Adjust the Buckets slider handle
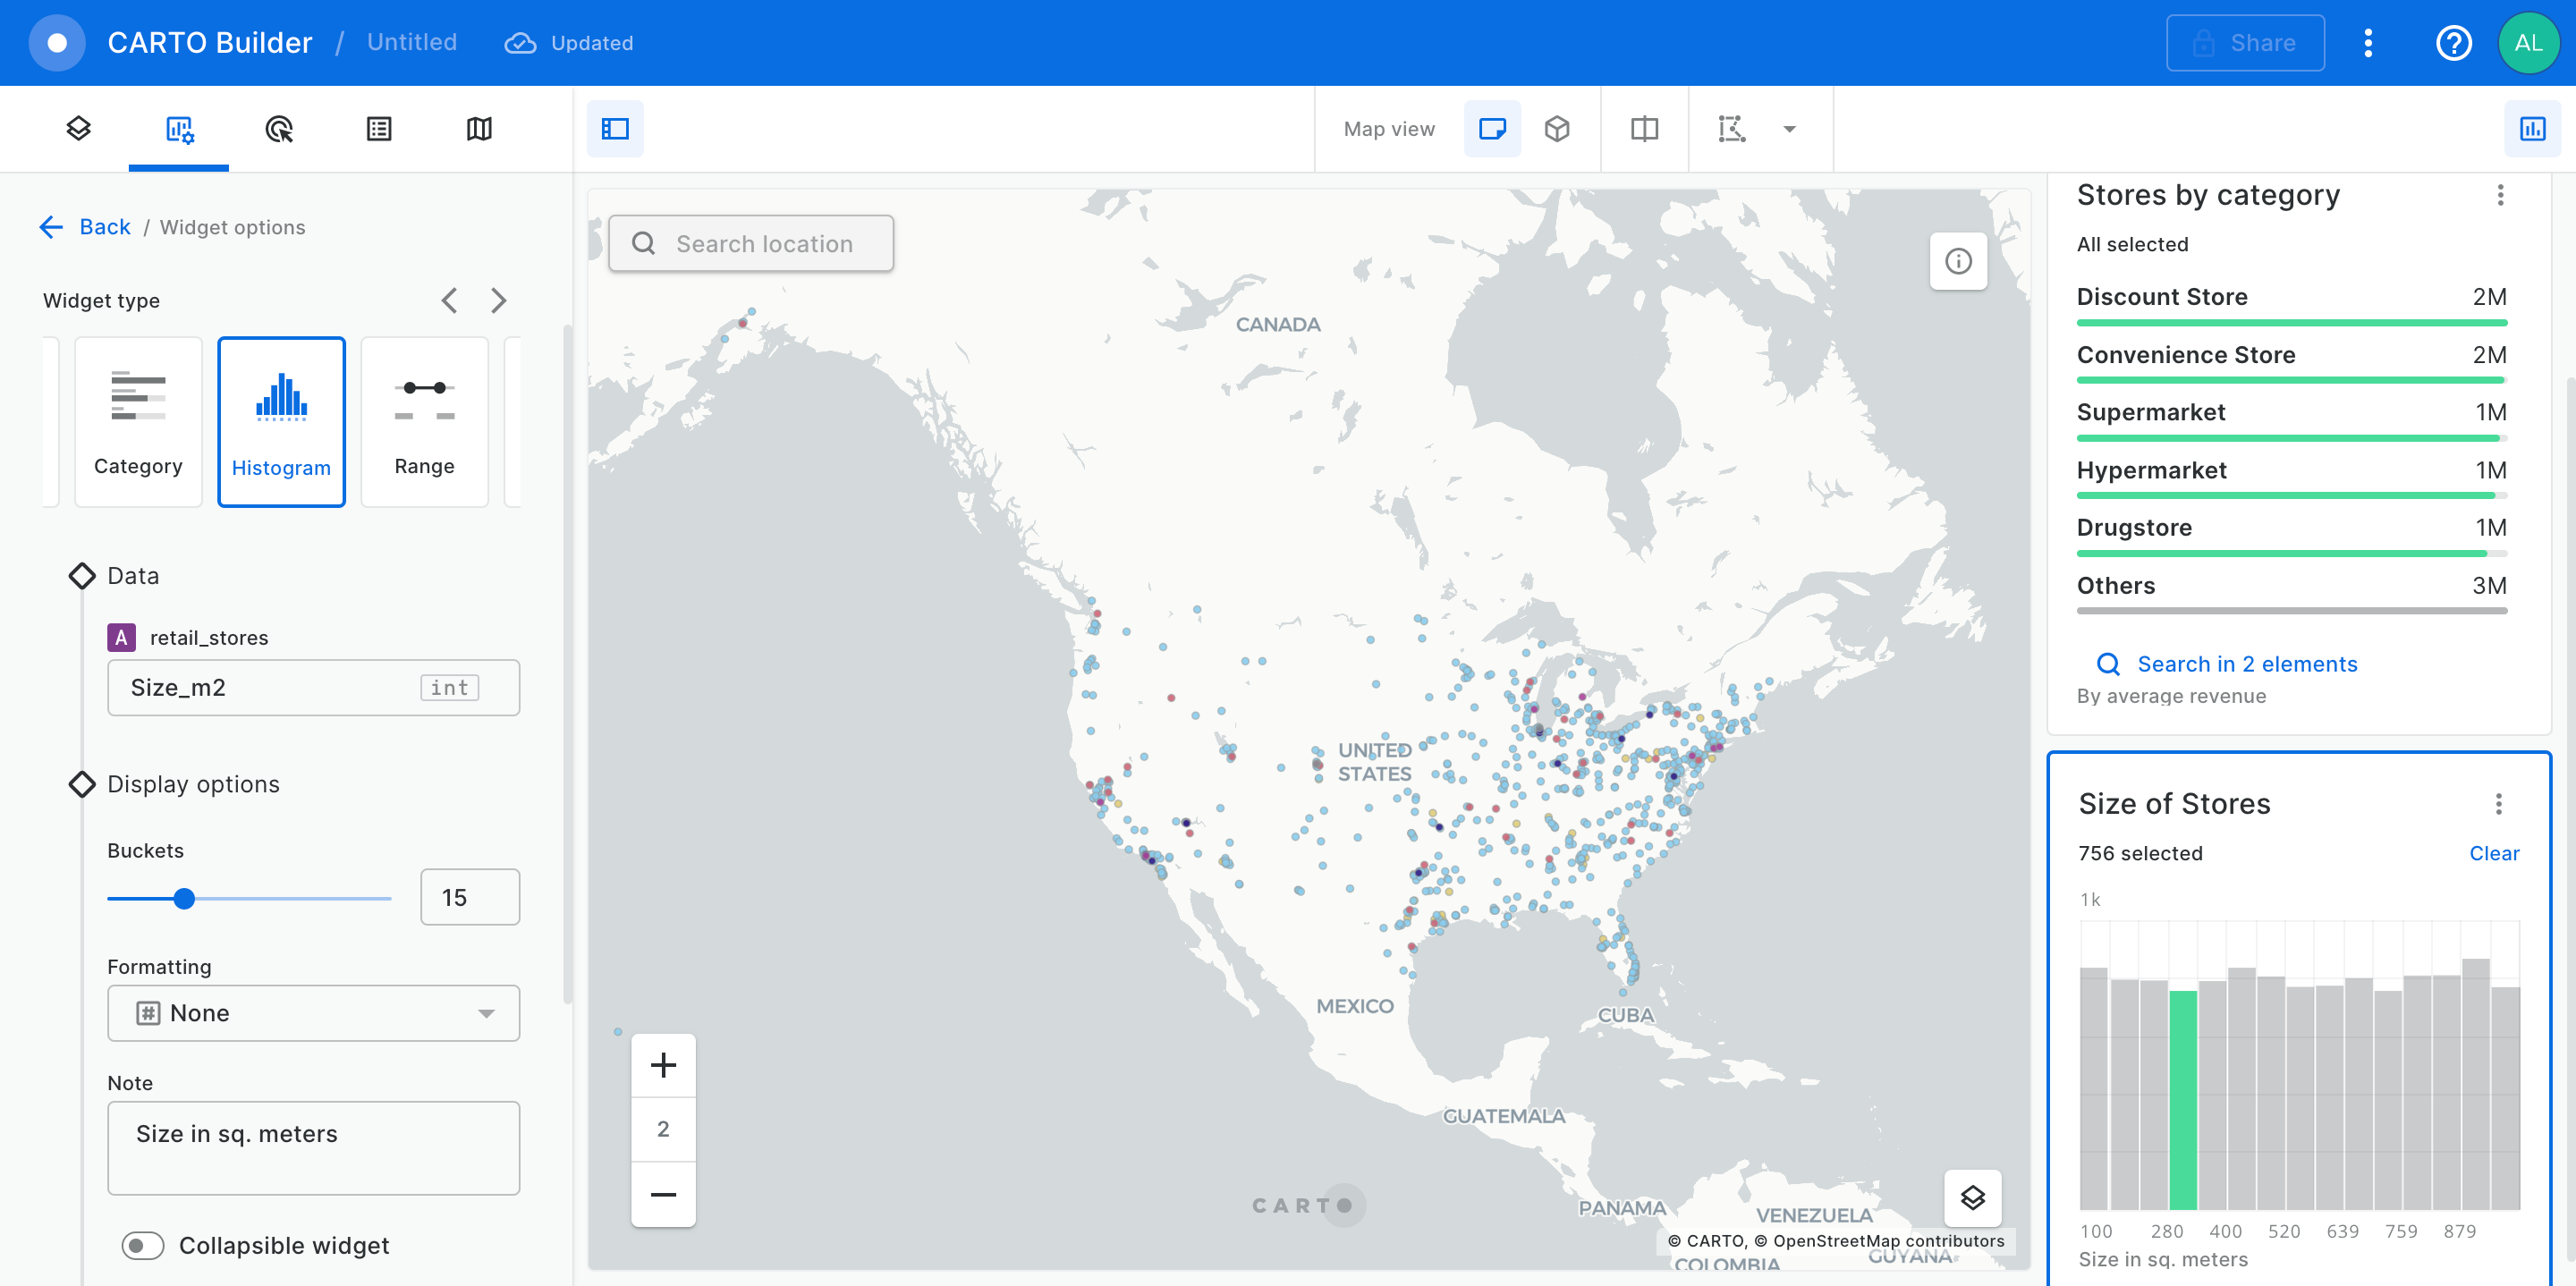2576x1286 pixels. [184, 898]
